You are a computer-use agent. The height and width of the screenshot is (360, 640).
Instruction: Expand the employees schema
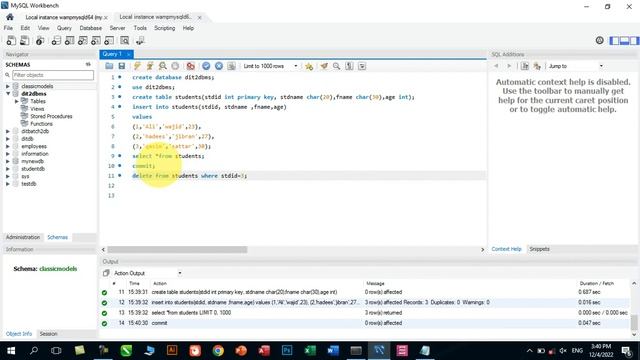pyautogui.click(x=7, y=146)
